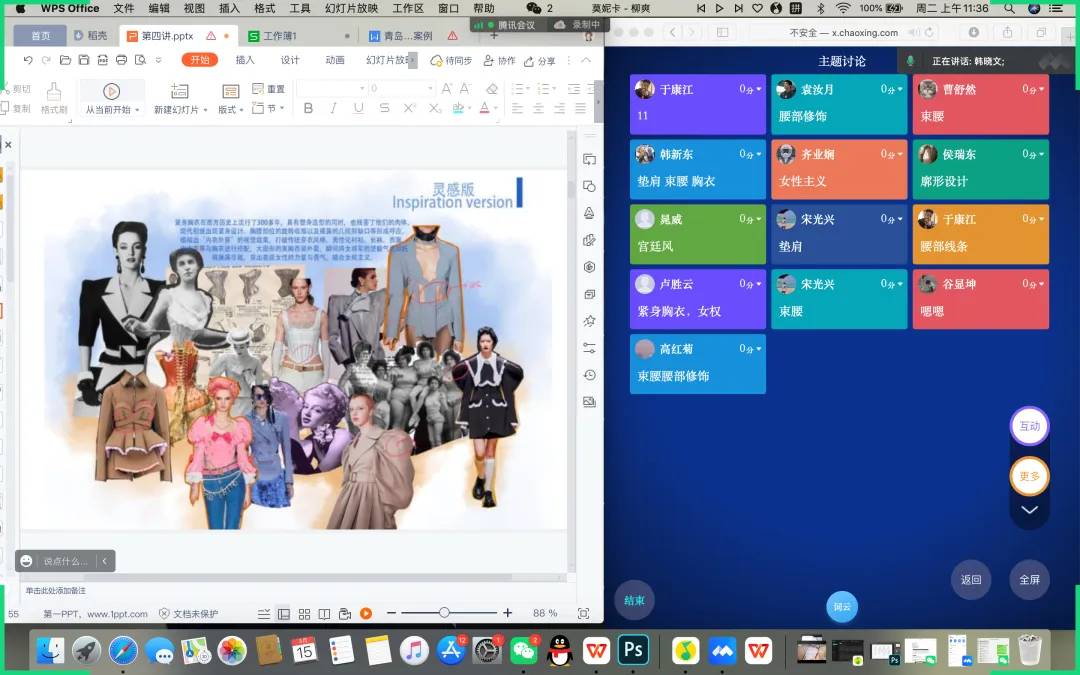Open the 幻灯片放映 menu in menu bar
The height and width of the screenshot is (675, 1080).
point(351,8)
